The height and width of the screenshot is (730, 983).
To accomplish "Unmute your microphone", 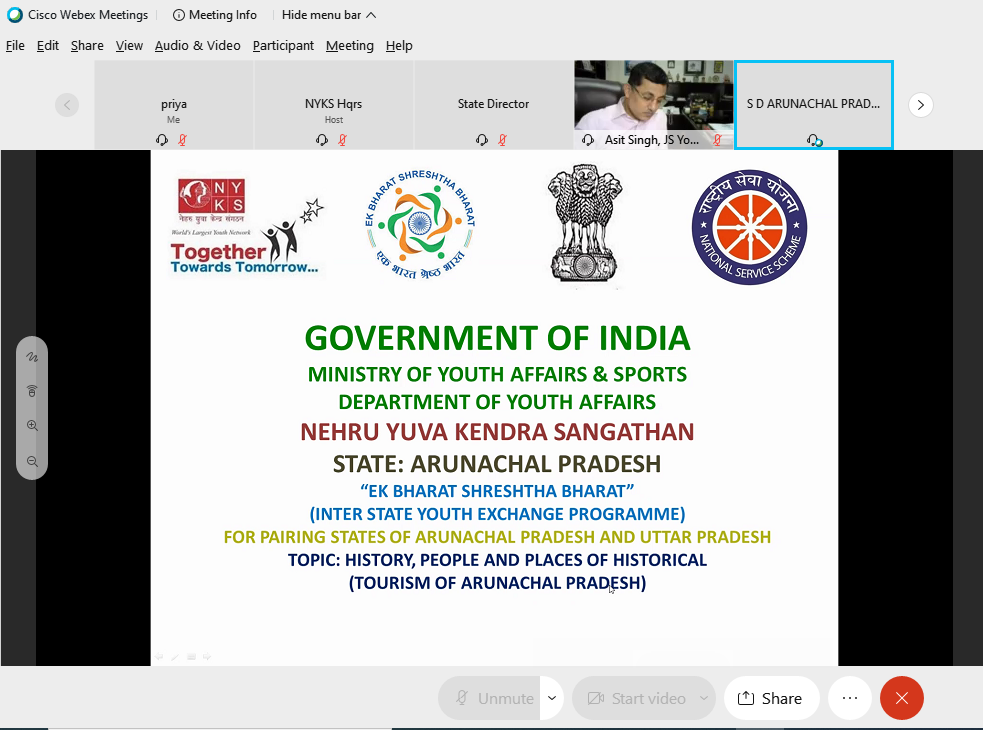I will pos(489,698).
